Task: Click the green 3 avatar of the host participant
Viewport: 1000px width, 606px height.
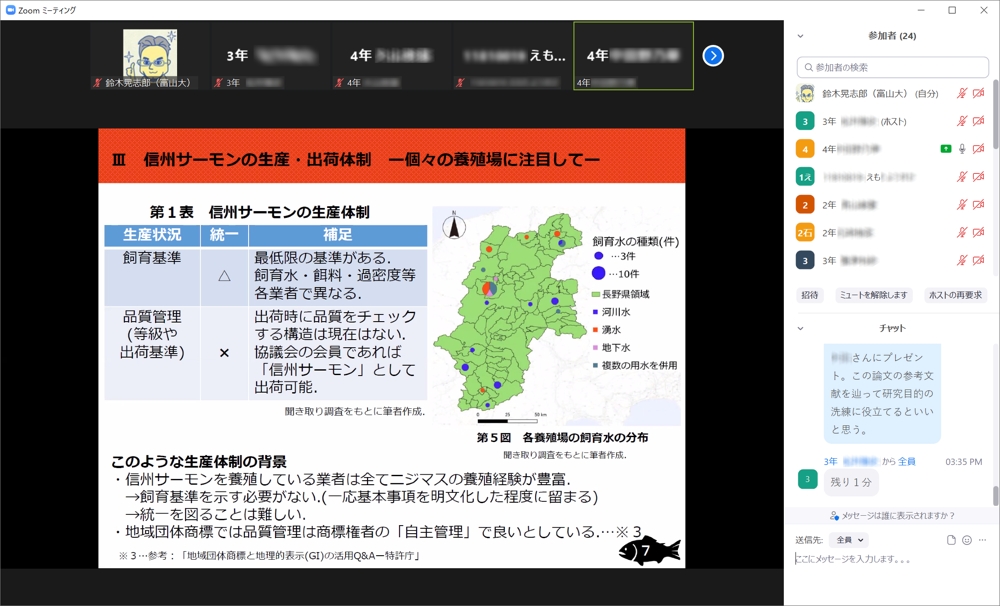Action: coord(805,121)
